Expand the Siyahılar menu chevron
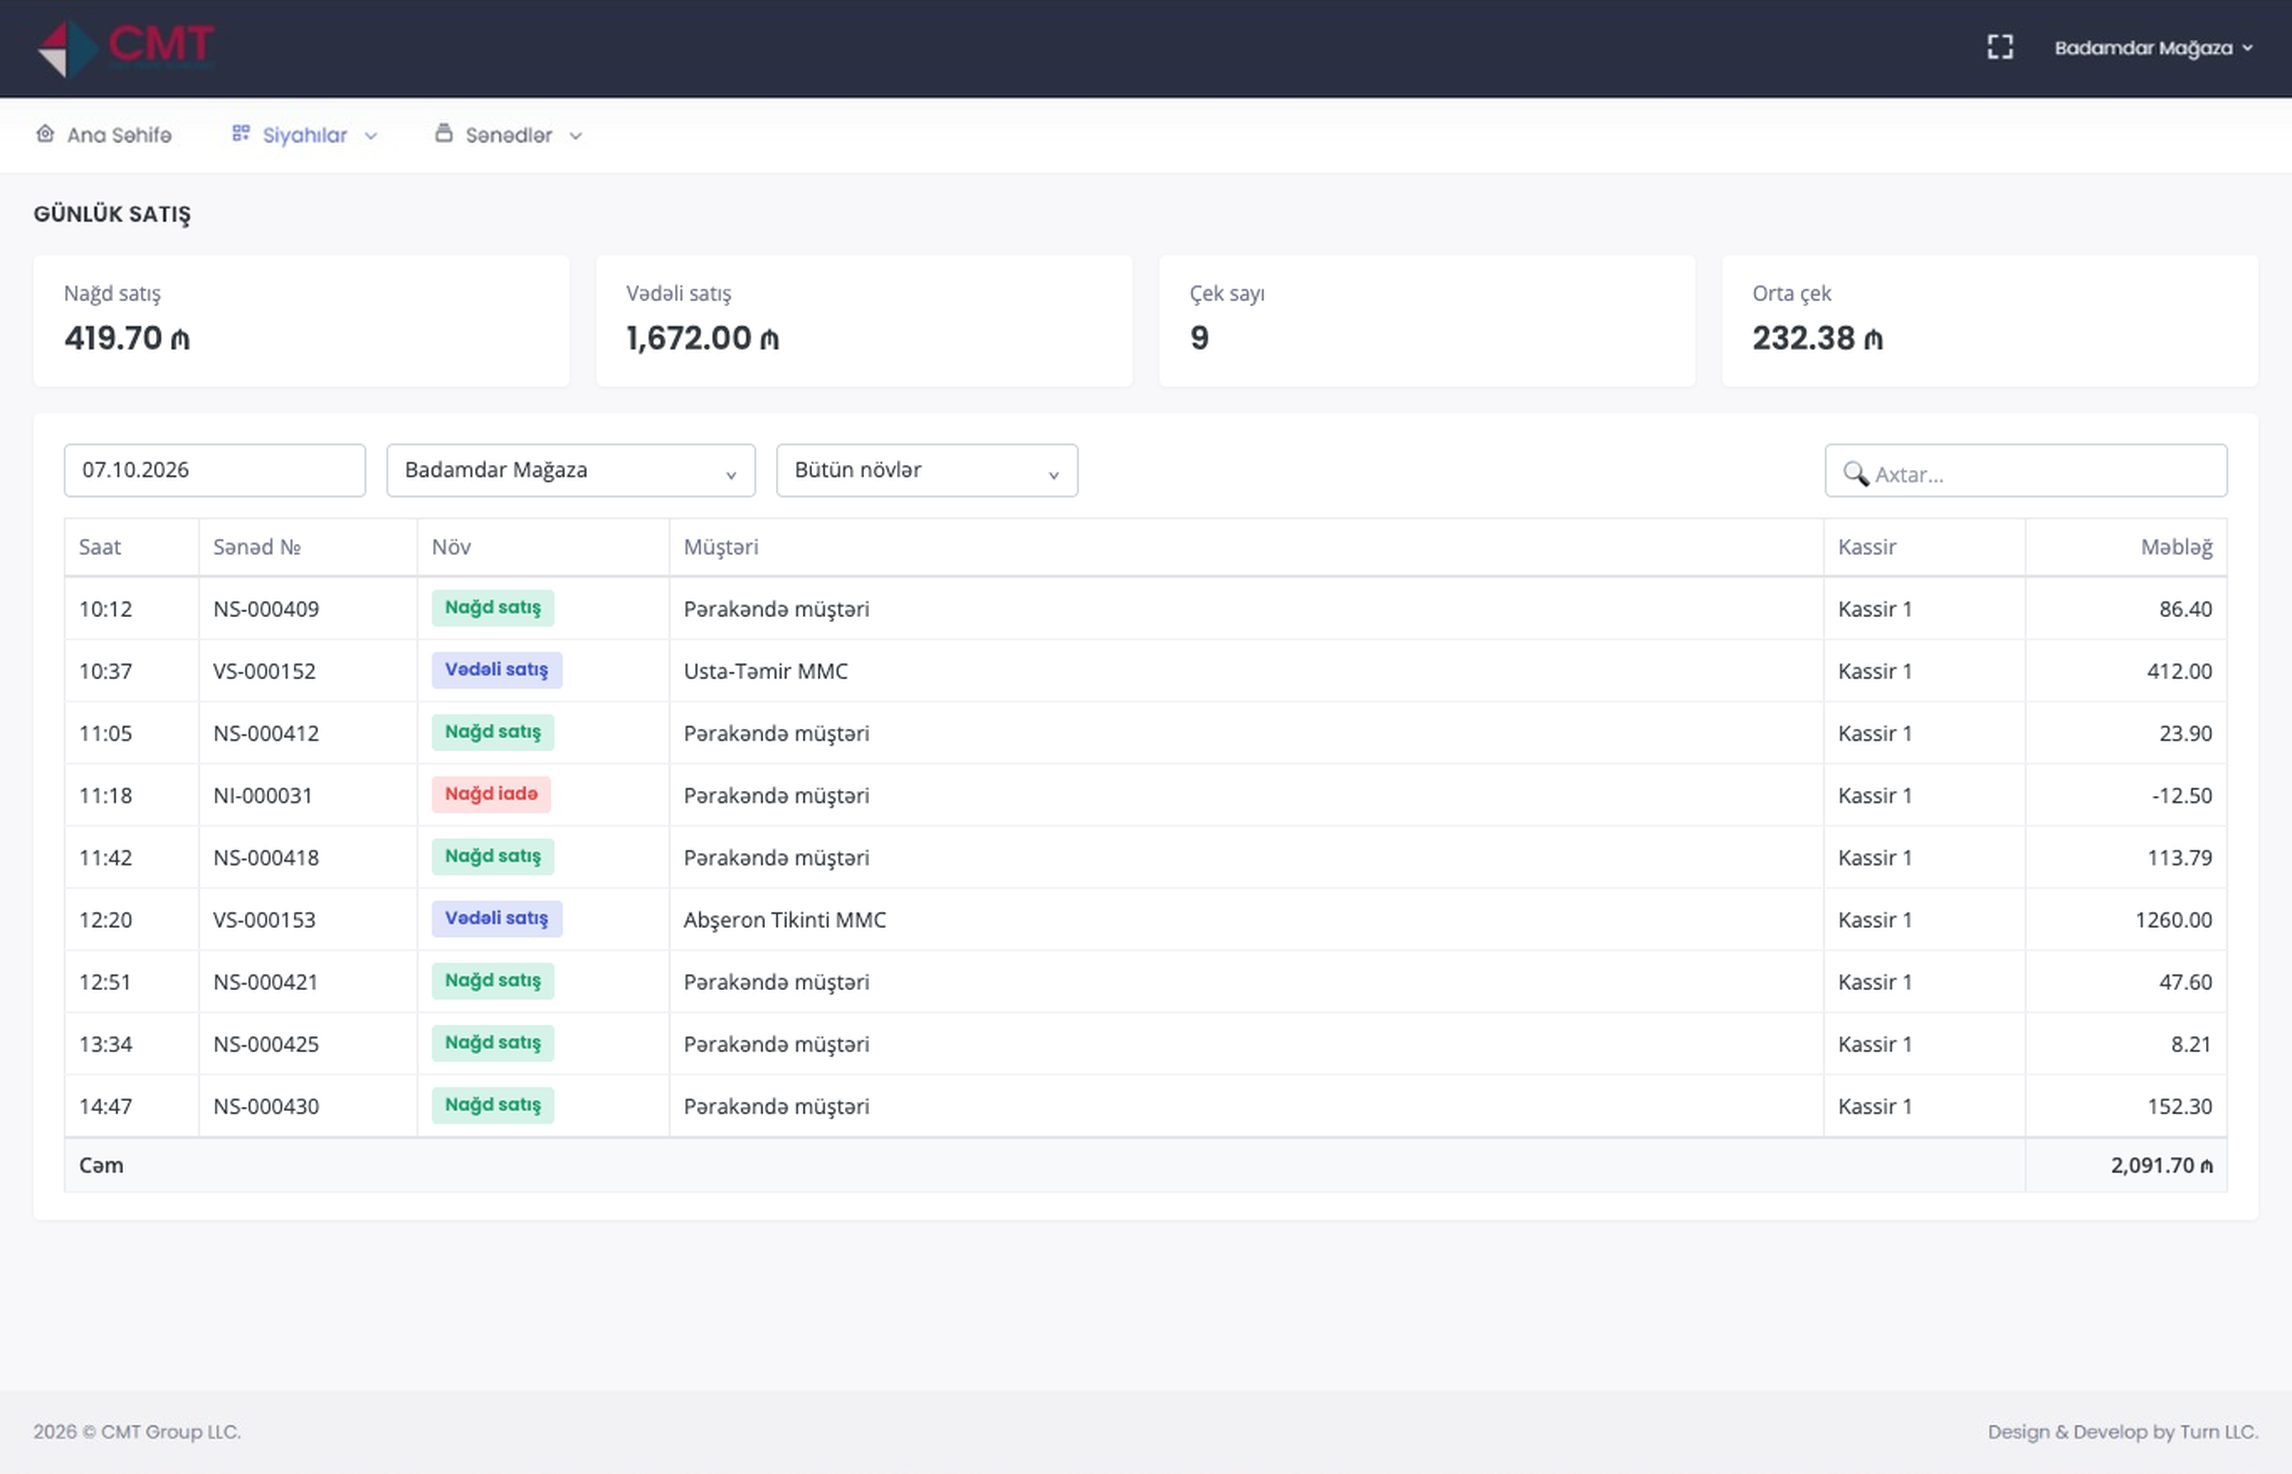 coord(370,136)
